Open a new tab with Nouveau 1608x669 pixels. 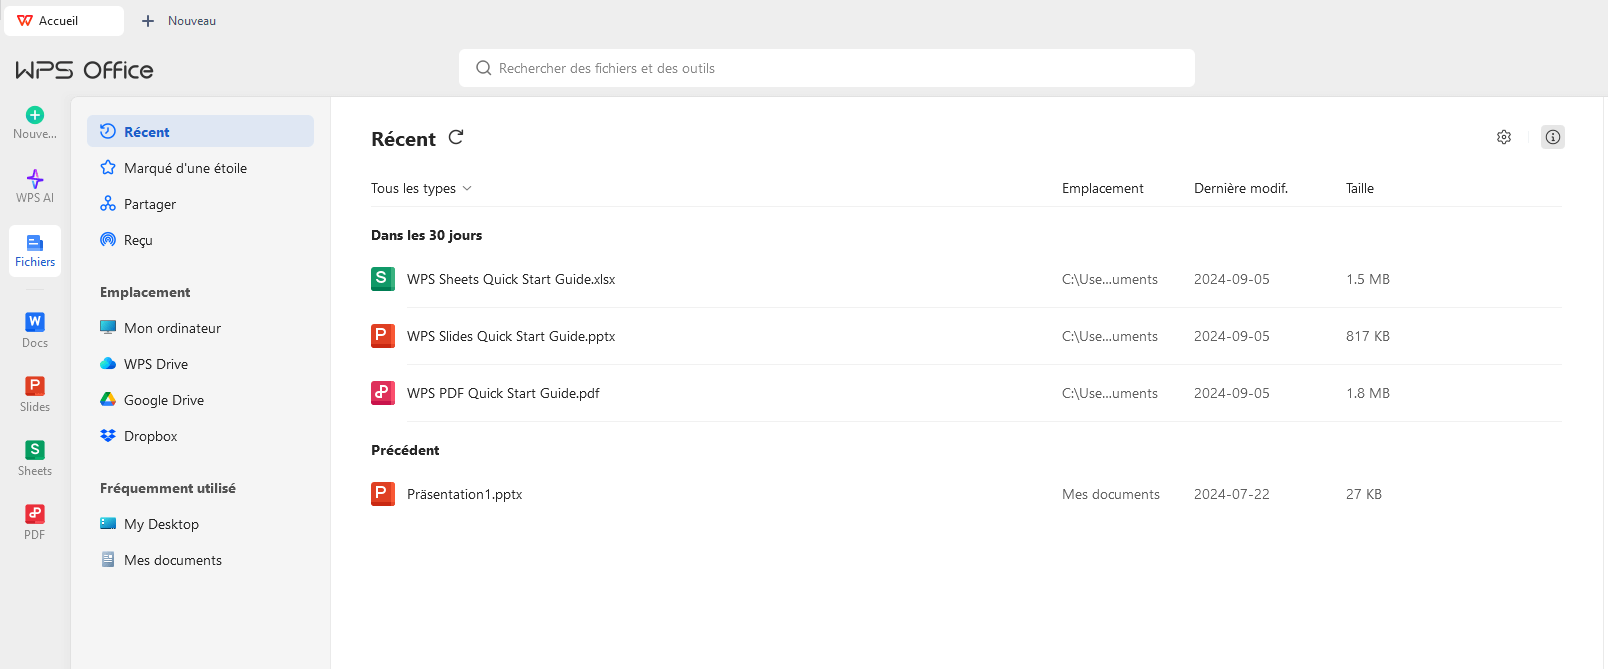tap(179, 21)
